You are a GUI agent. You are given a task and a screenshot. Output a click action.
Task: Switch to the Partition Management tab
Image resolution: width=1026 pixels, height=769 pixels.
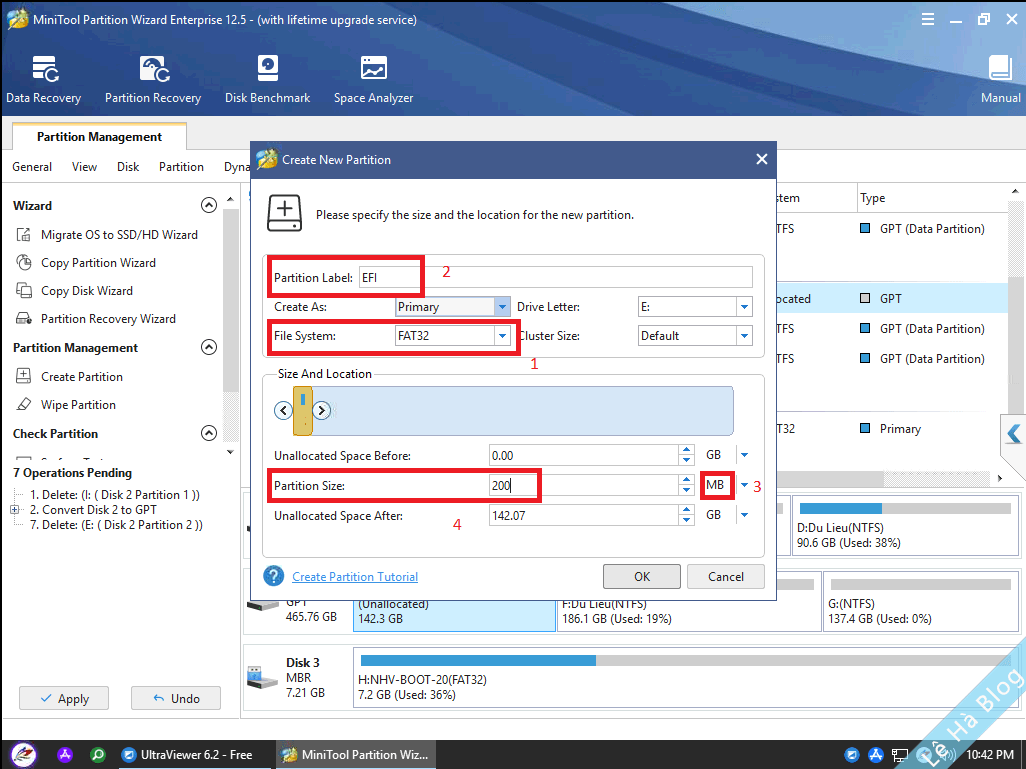point(99,137)
